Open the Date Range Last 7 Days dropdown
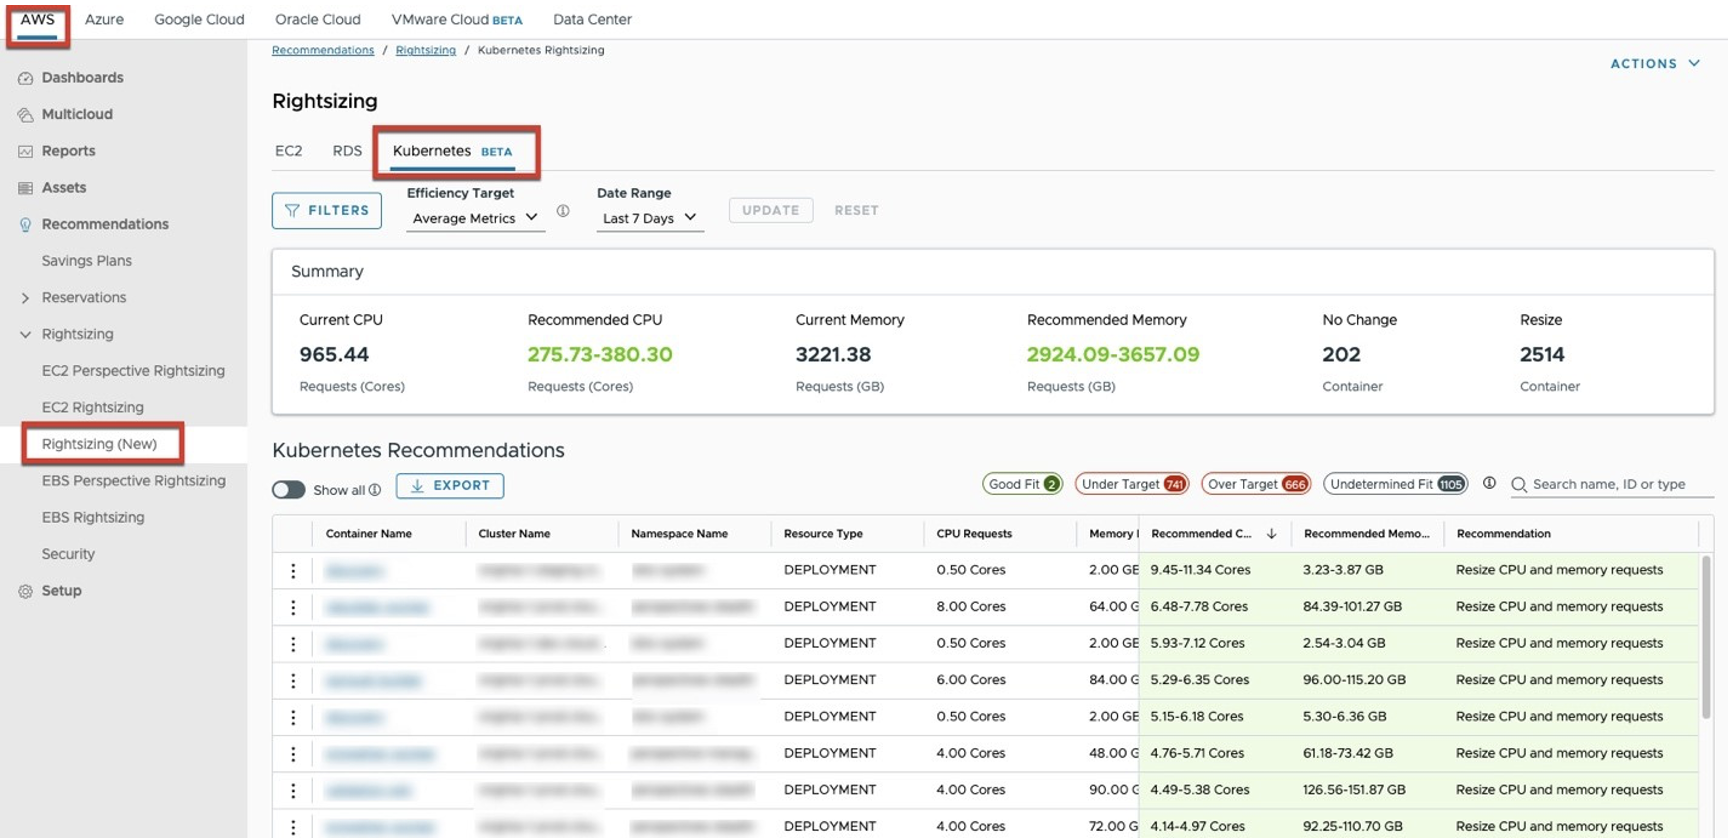 coord(650,218)
